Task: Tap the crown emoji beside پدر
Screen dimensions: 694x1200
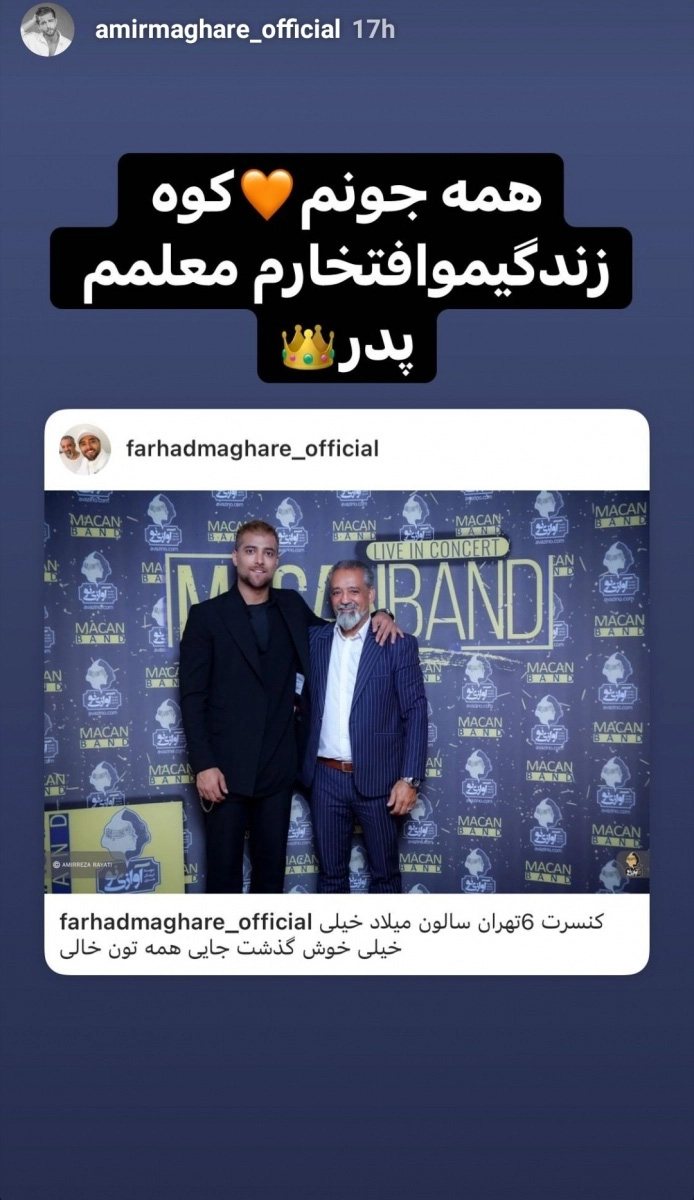Action: click(309, 347)
